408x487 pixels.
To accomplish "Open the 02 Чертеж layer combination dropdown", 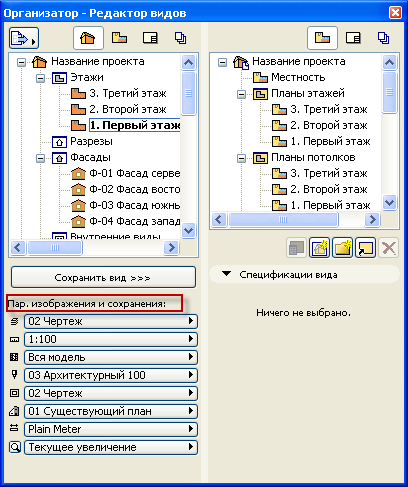I will click(x=111, y=321).
